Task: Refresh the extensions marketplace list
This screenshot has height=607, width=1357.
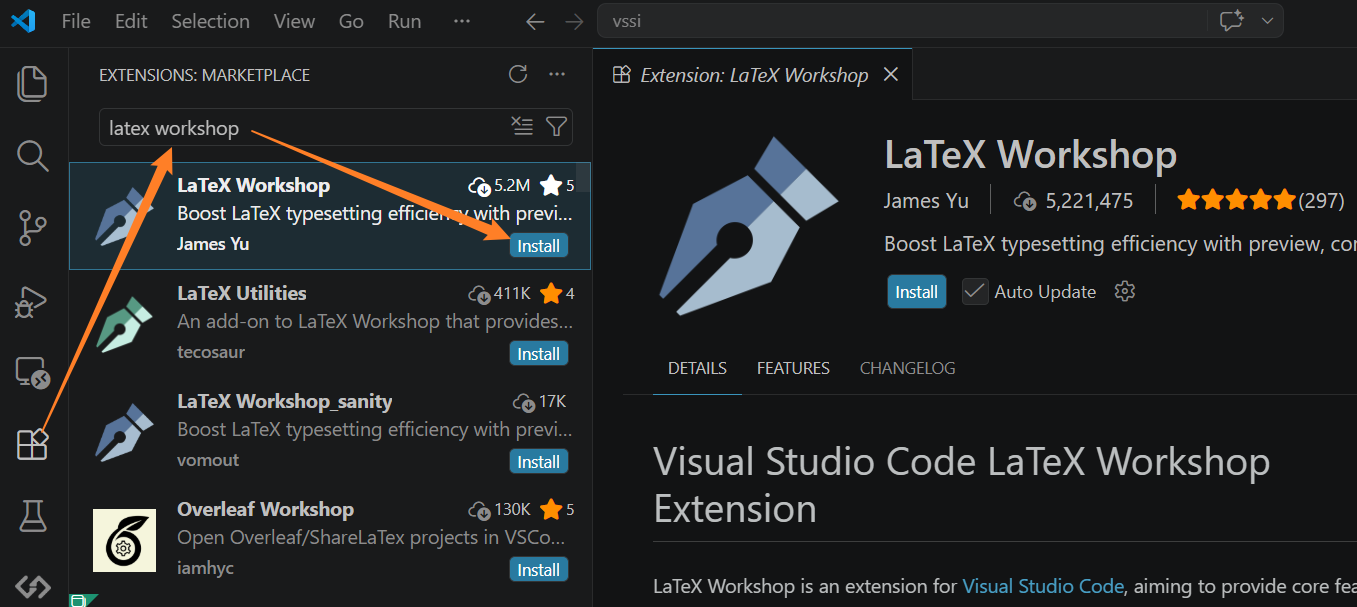Action: [x=518, y=74]
